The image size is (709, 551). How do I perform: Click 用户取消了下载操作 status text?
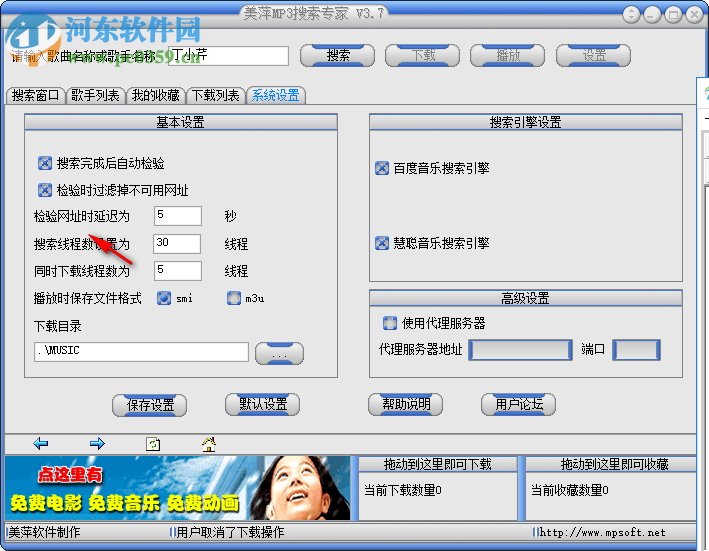click(230, 532)
